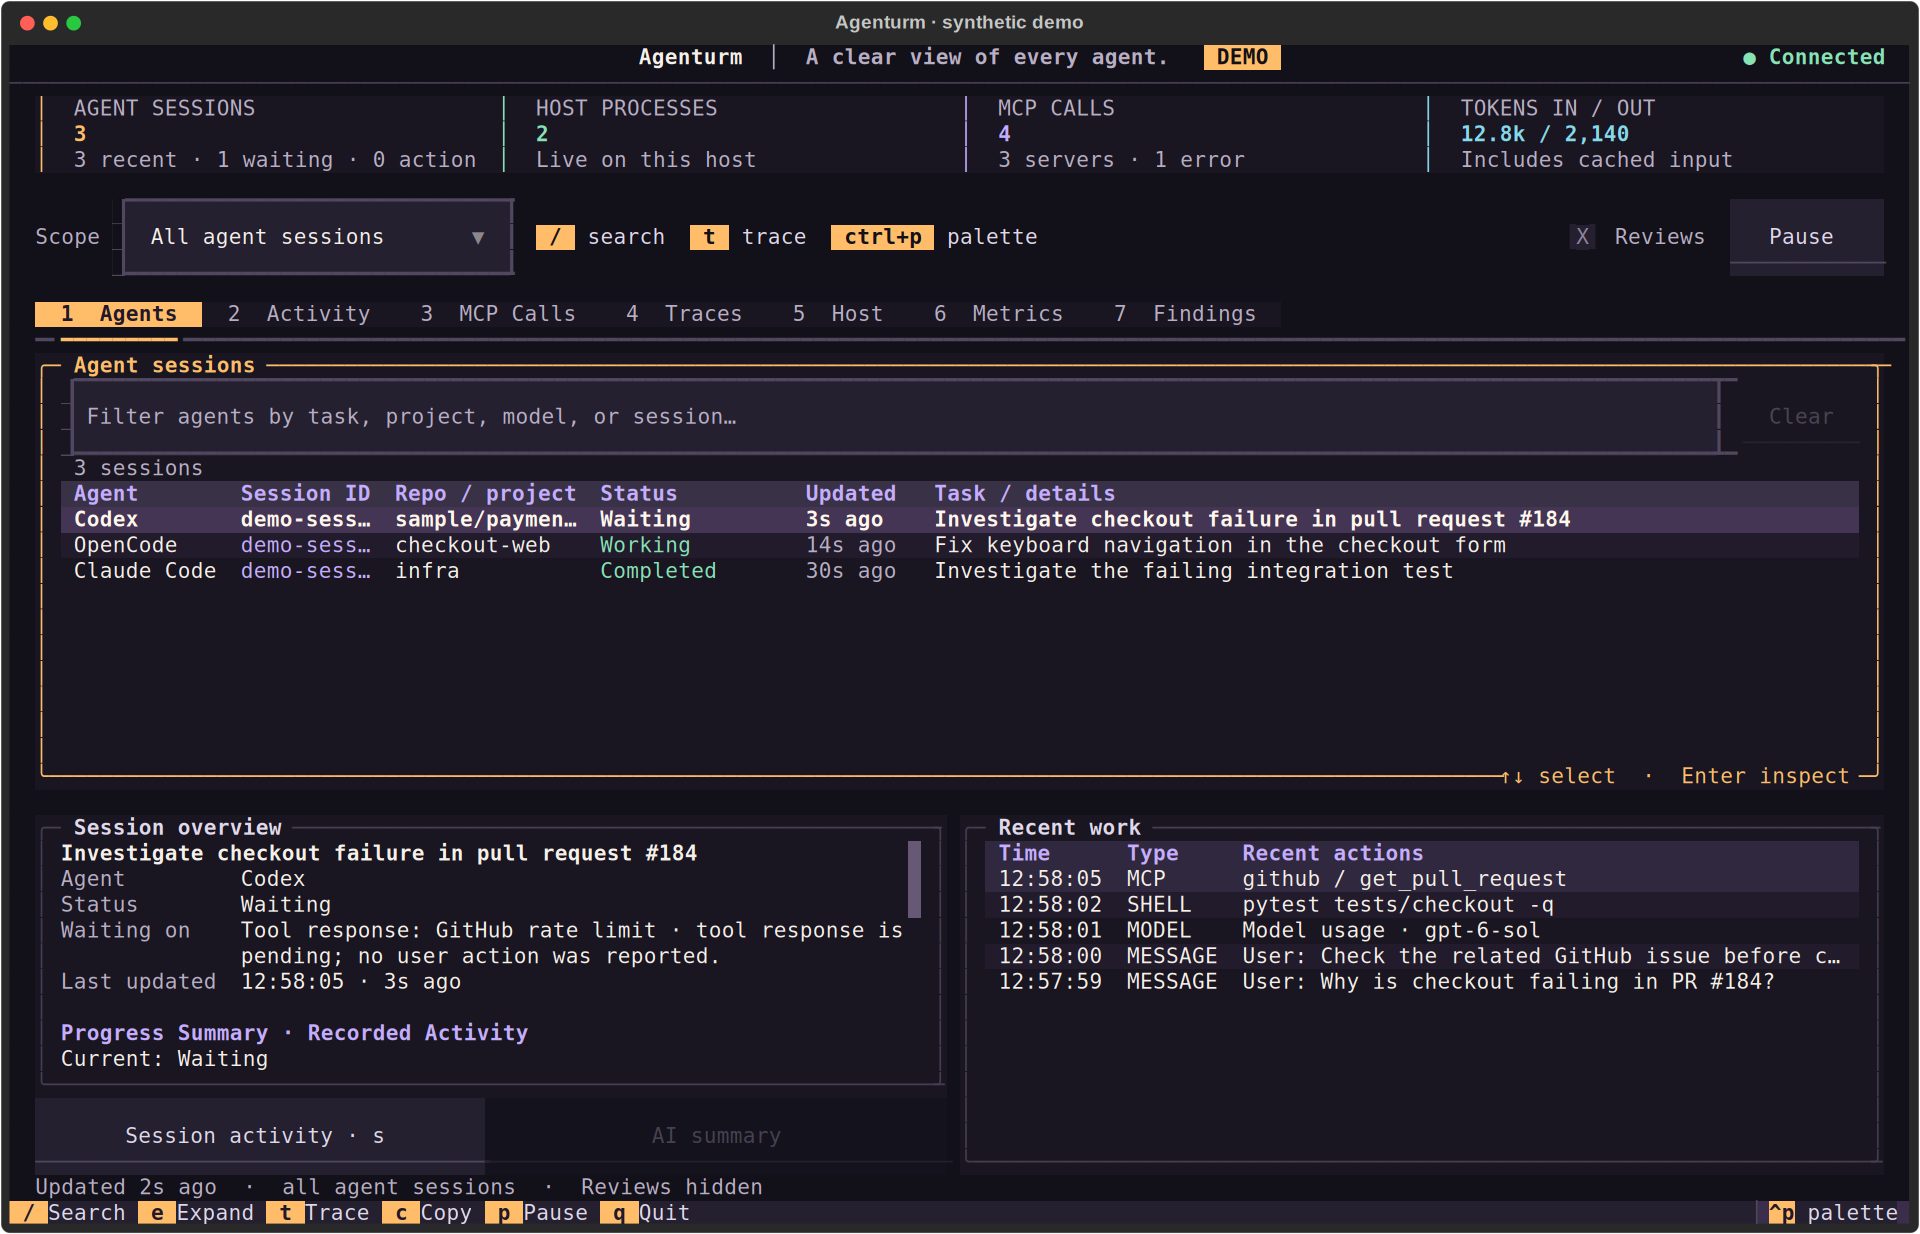Screen dimensions: 1920x1234
Task: Click the 12:57:59 MESSAGE row
Action: pyautogui.click(x=1422, y=982)
